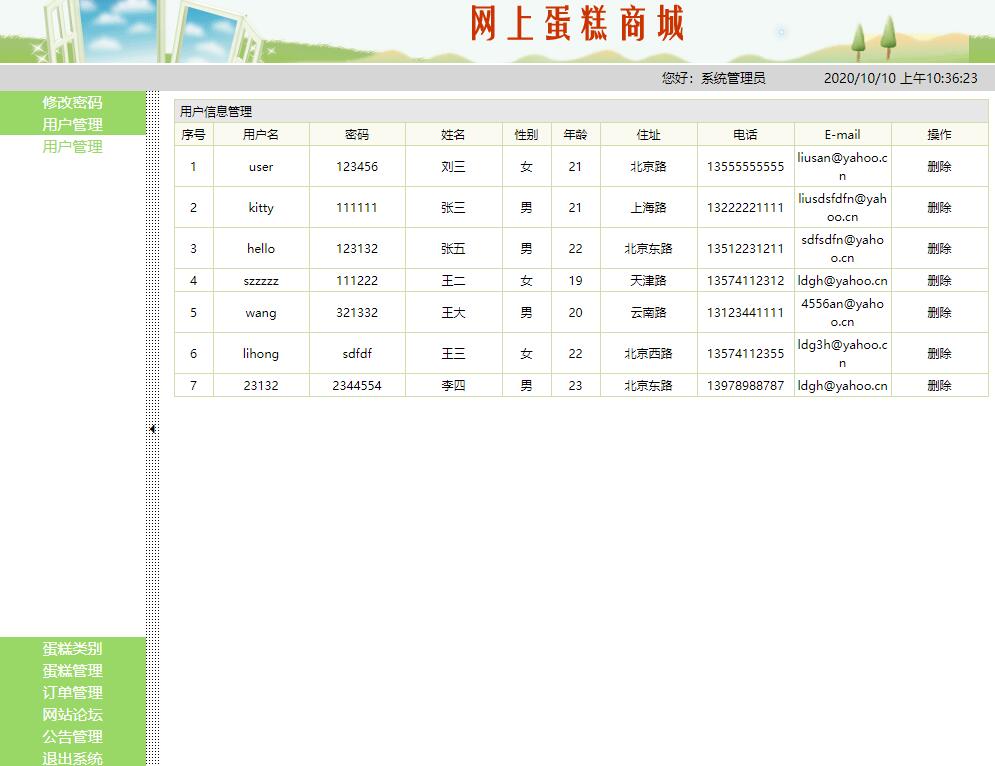Viewport: 995px width, 766px height.
Task: Delete the user szzzzz
Action: 937,281
